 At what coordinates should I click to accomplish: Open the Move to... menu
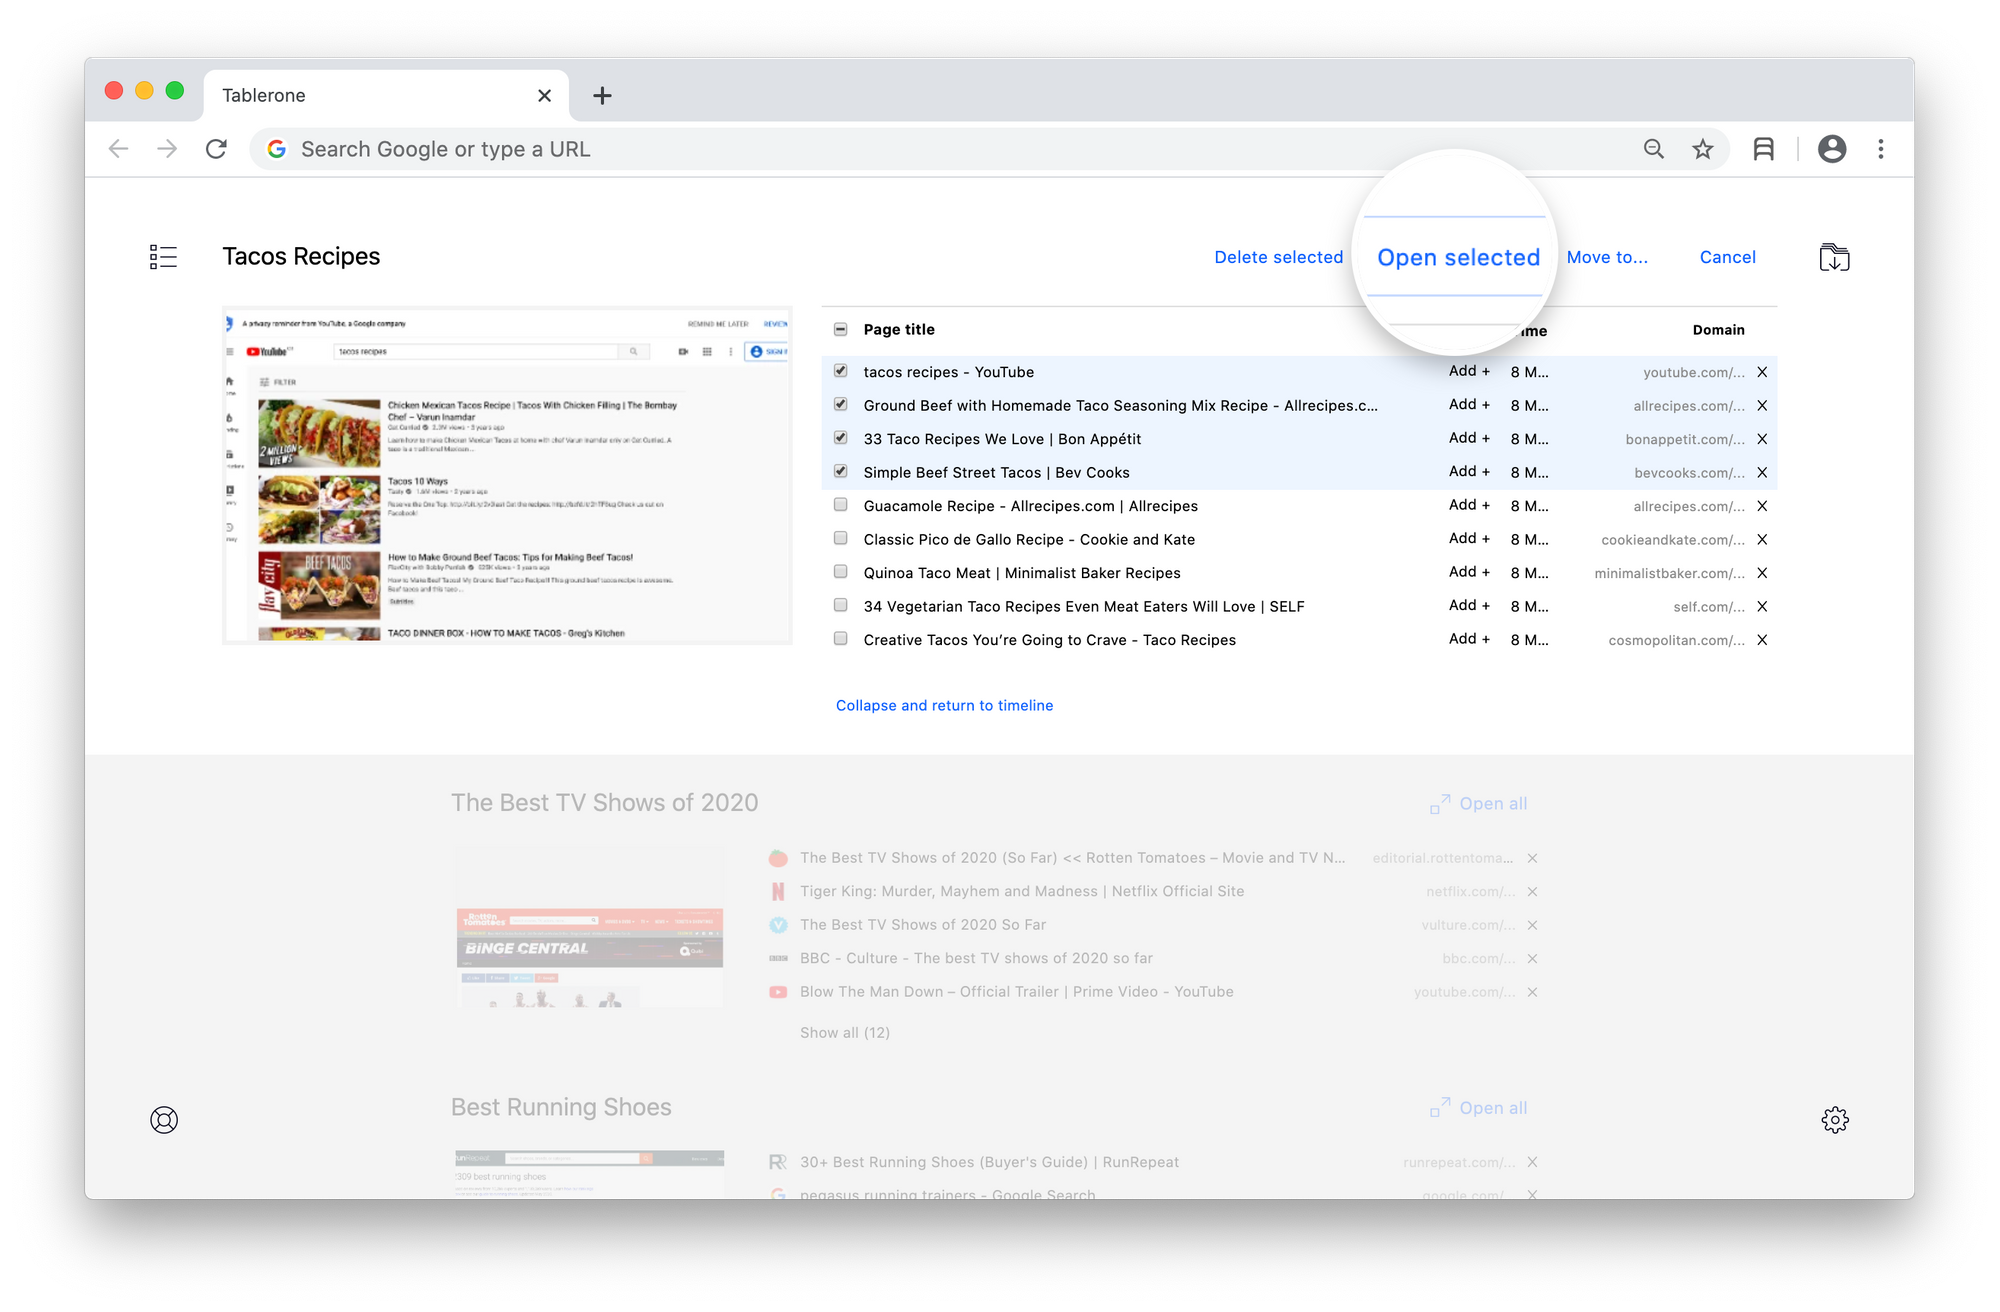[1607, 257]
